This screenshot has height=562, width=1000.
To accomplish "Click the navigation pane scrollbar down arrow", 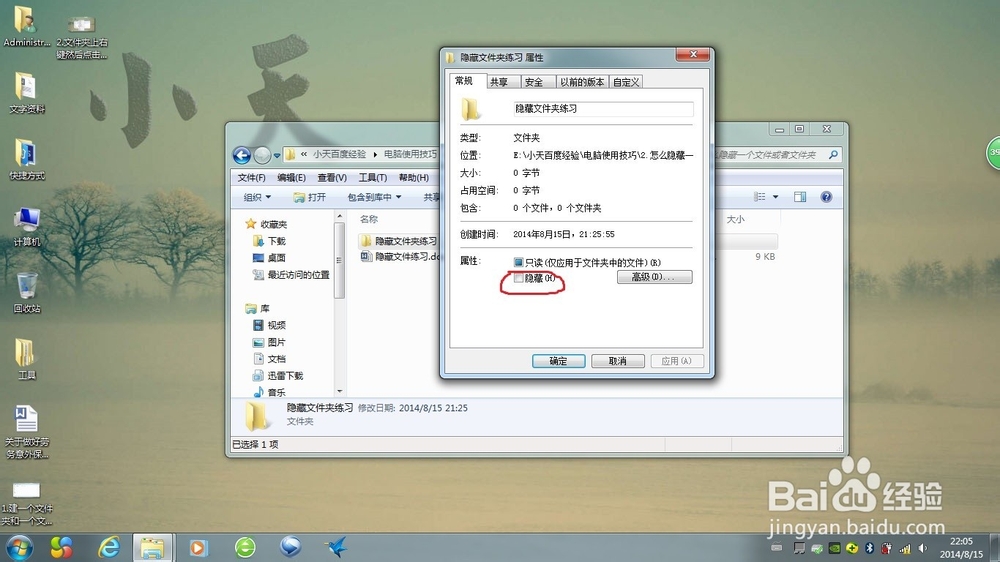I will pos(339,391).
